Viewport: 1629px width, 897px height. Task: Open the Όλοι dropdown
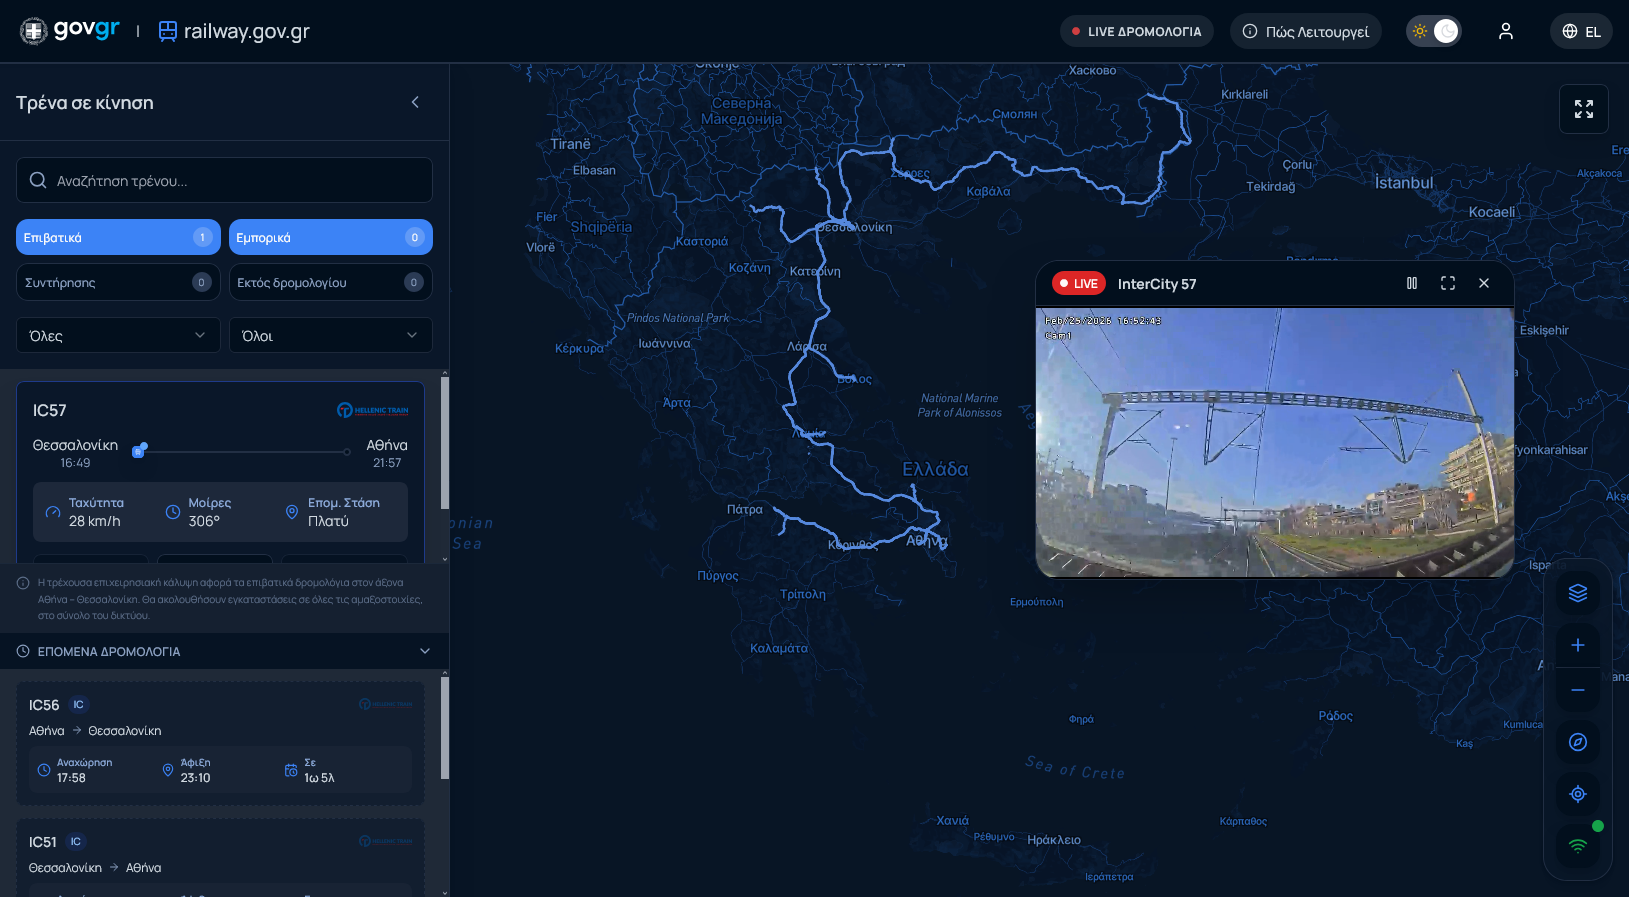click(x=330, y=335)
